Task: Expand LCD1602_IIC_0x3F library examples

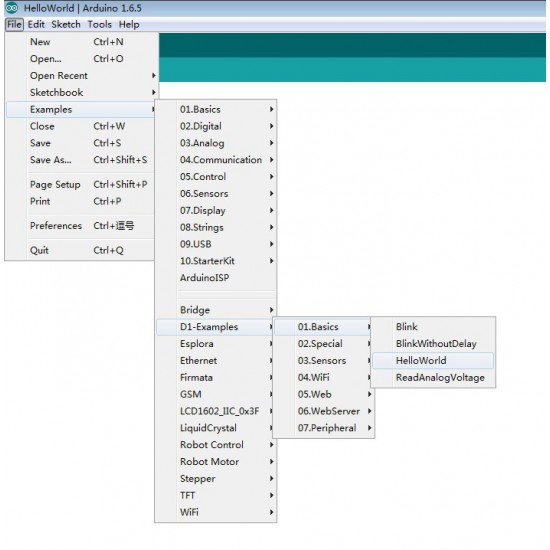Action: (216, 411)
